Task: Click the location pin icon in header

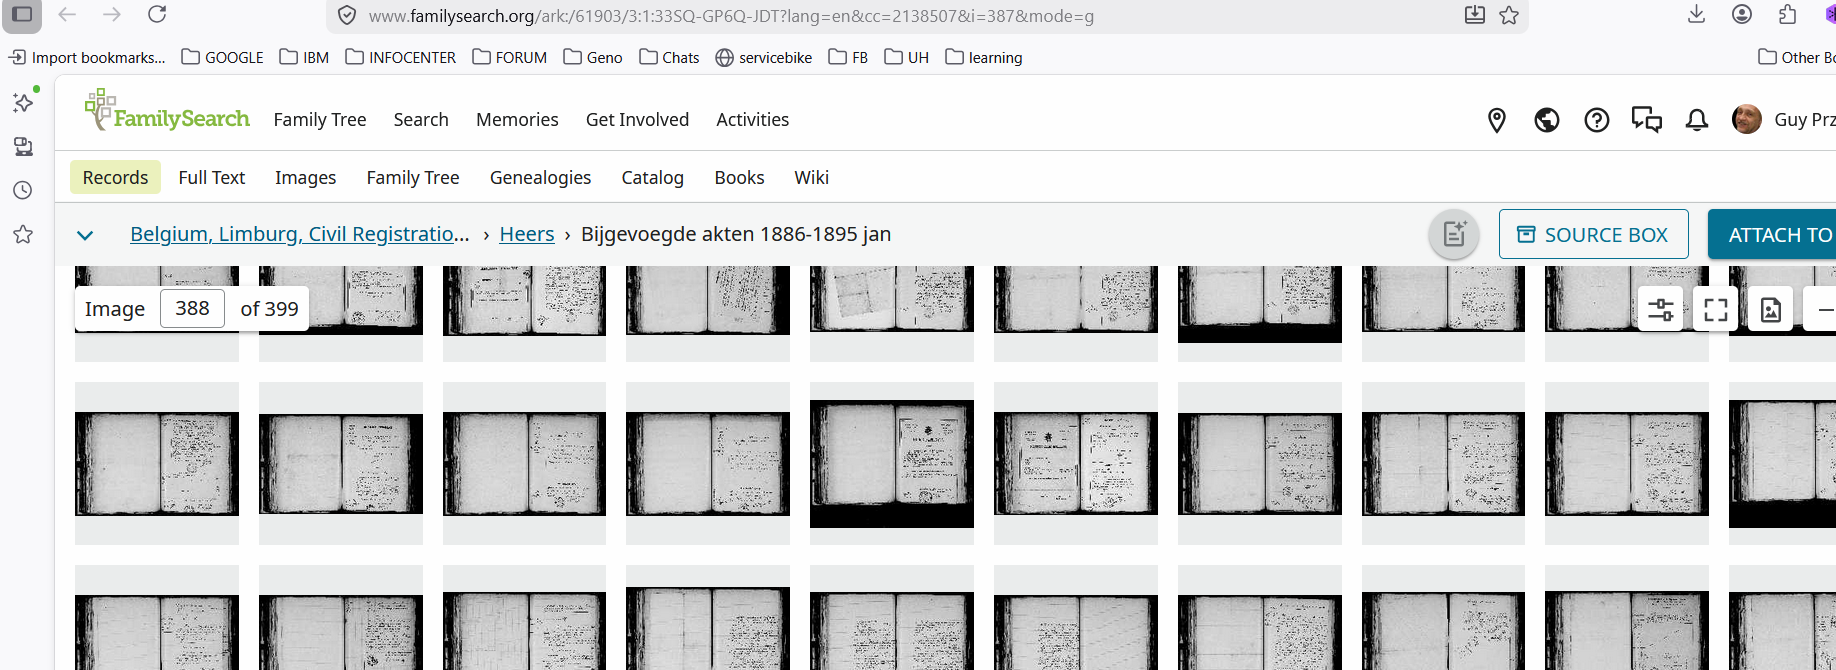Action: pos(1497,120)
